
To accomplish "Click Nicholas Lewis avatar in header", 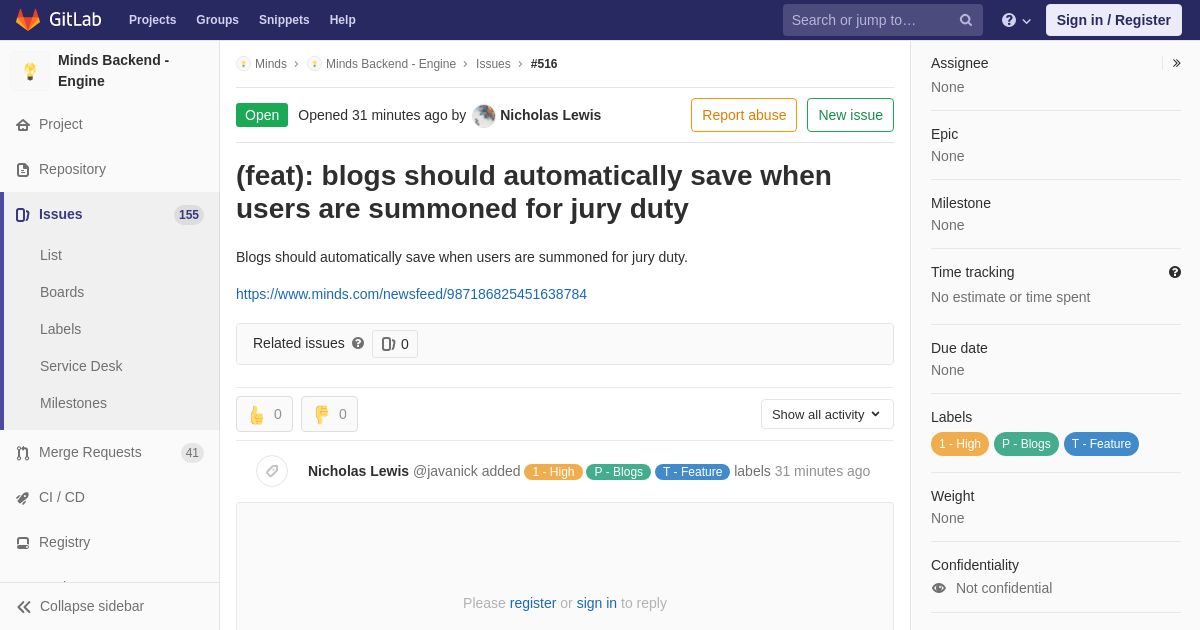I will coord(484,115).
